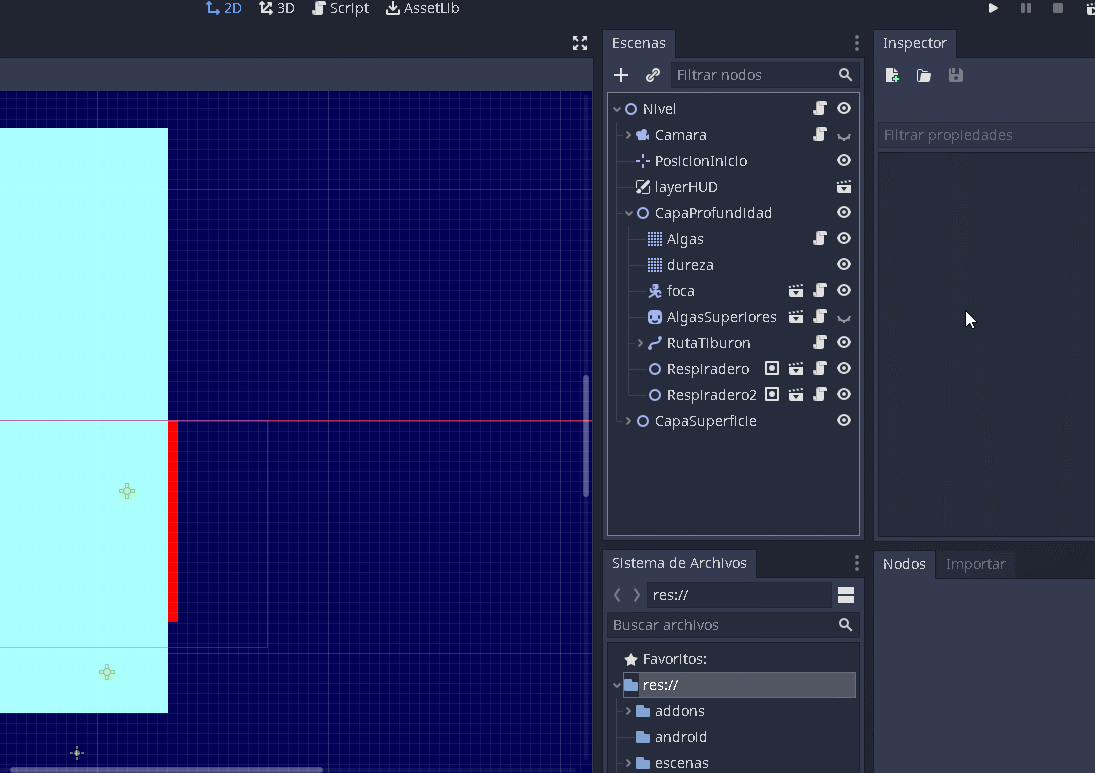
Task: Switch to the 3D workspace
Action: [277, 8]
